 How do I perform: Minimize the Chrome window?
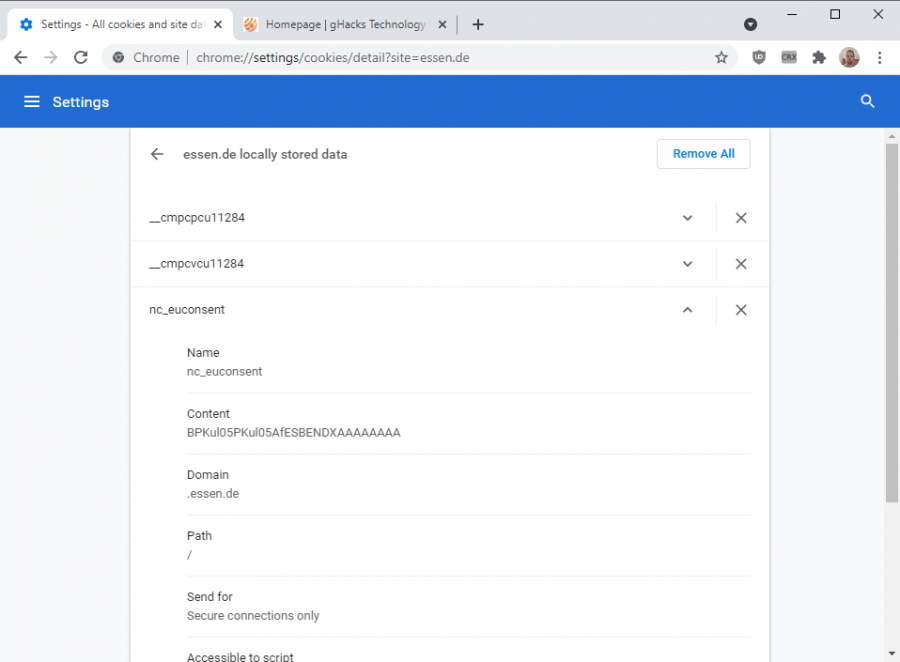[792, 14]
